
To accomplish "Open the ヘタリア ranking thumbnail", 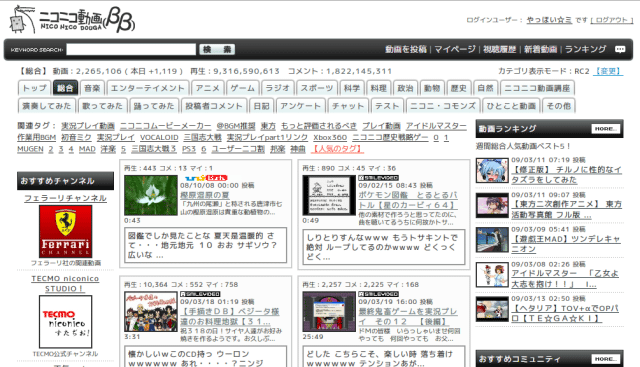I will tap(492, 309).
